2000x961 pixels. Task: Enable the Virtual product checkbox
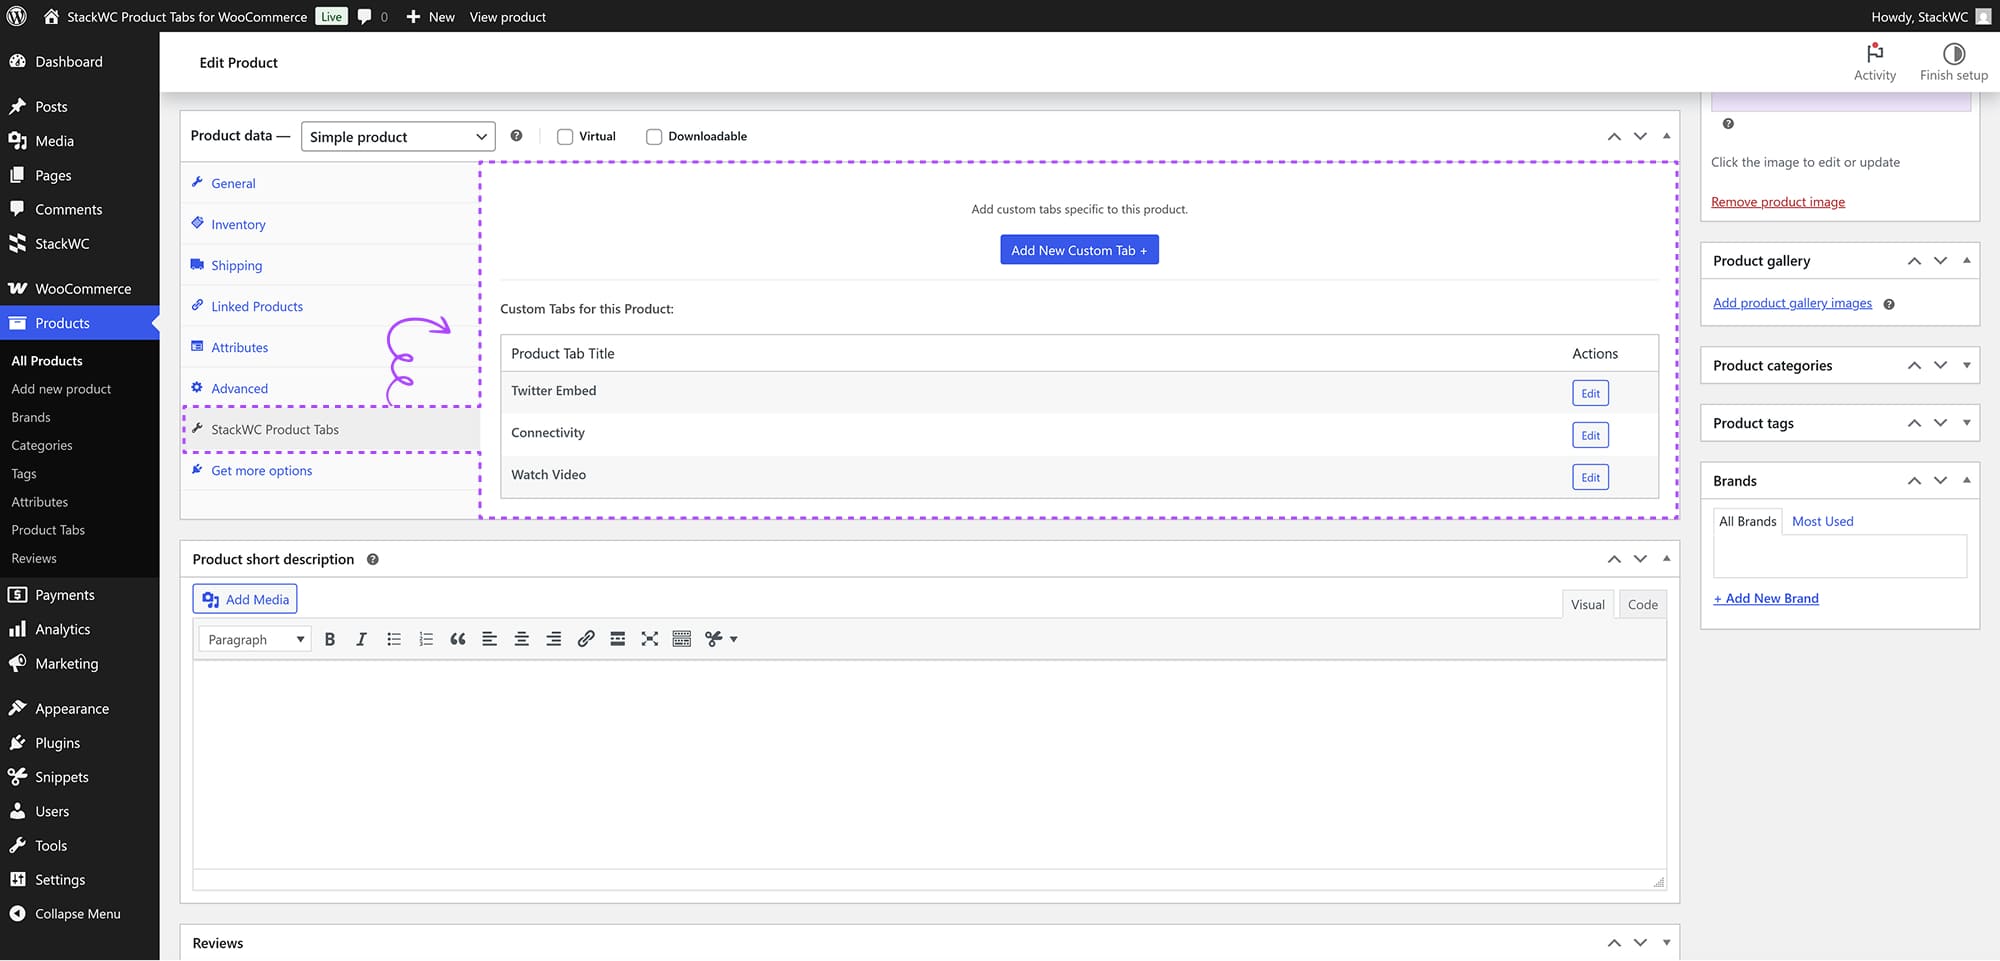pyautogui.click(x=565, y=137)
